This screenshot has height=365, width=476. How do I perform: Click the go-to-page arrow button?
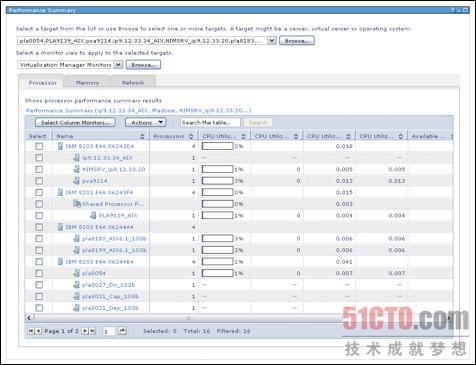pyautogui.click(x=122, y=331)
